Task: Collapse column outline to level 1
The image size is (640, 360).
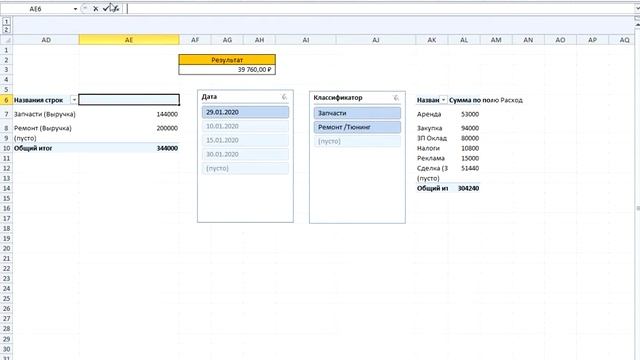Action: pos(6,21)
